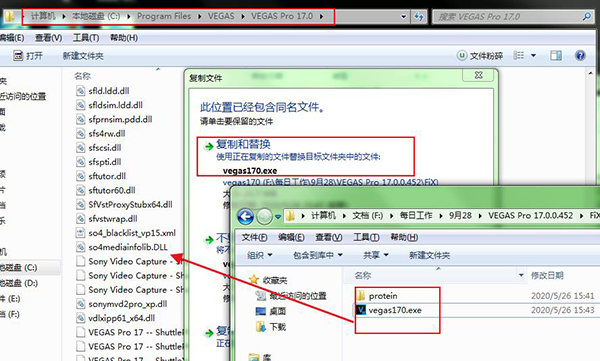This screenshot has height=361, width=600.
Task: Open the 组织 dropdown menu
Action: 259,255
